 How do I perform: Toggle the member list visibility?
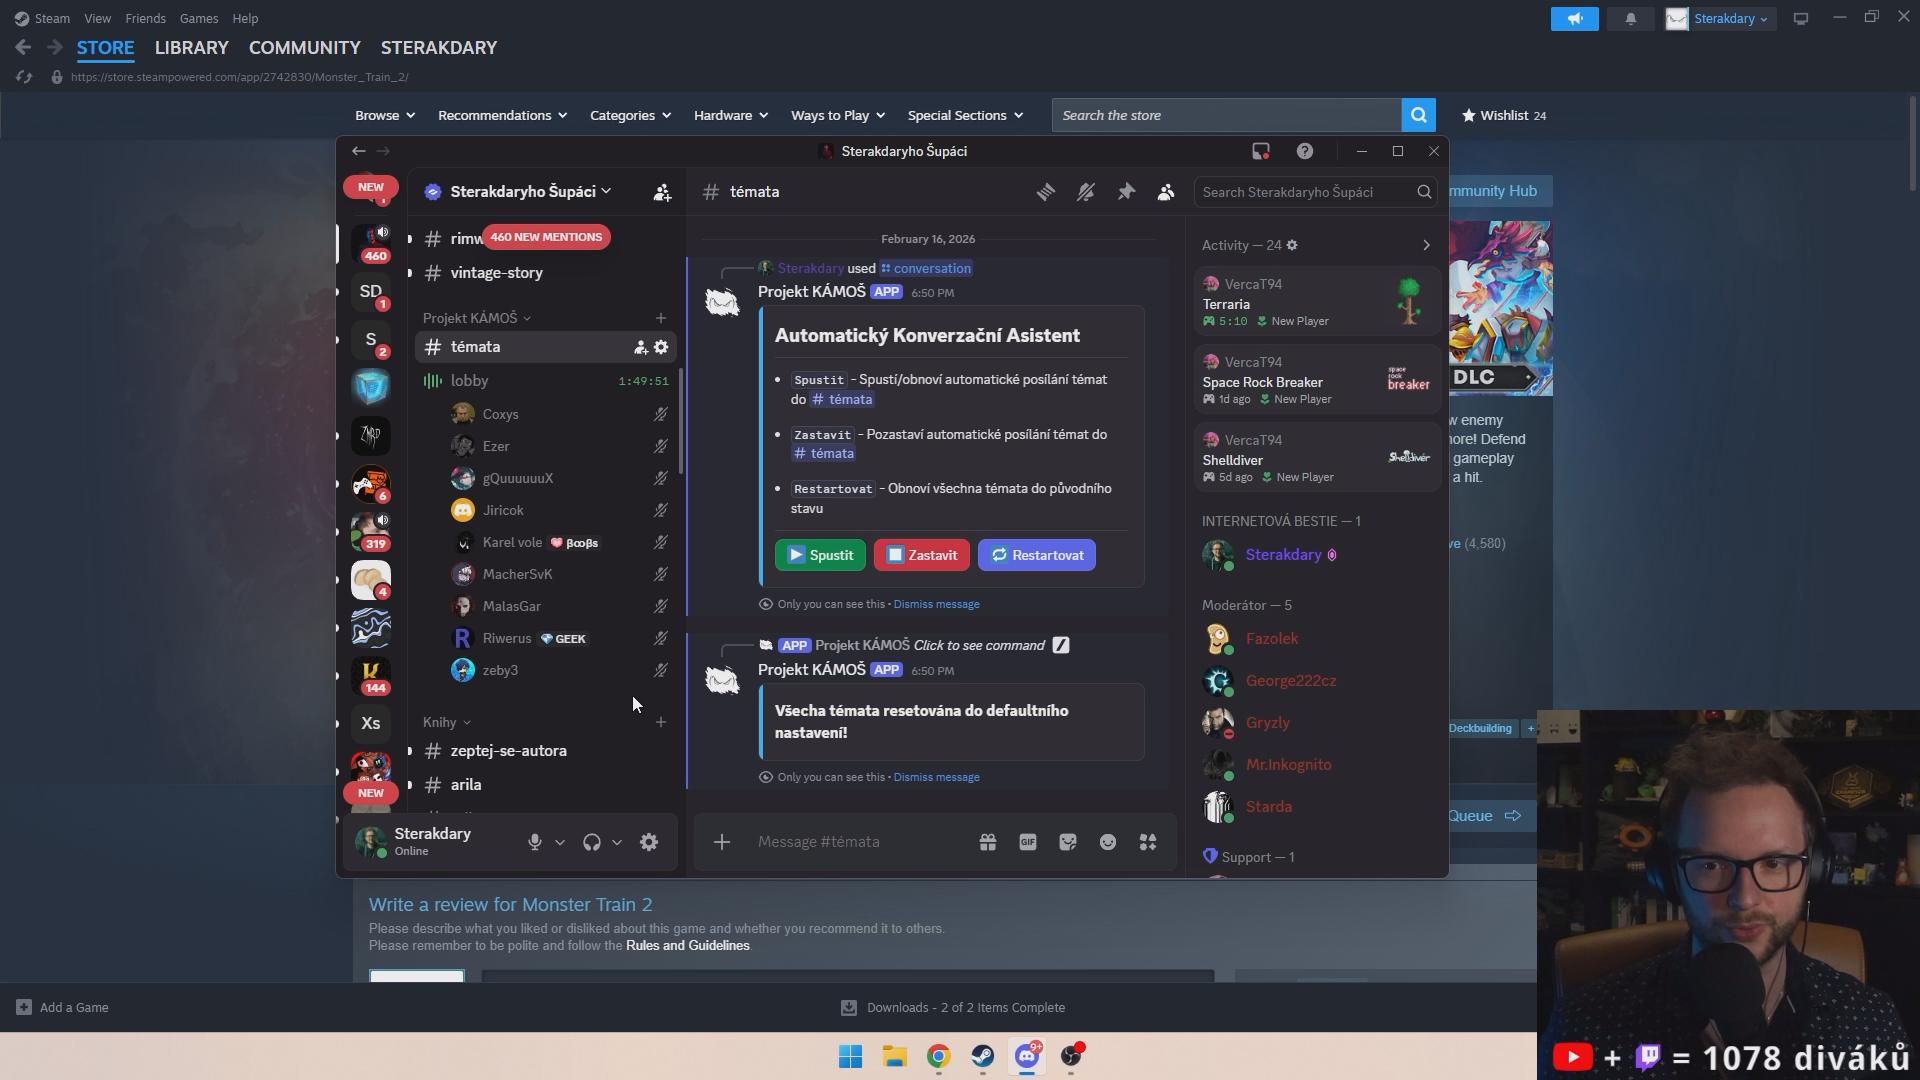tap(1166, 192)
